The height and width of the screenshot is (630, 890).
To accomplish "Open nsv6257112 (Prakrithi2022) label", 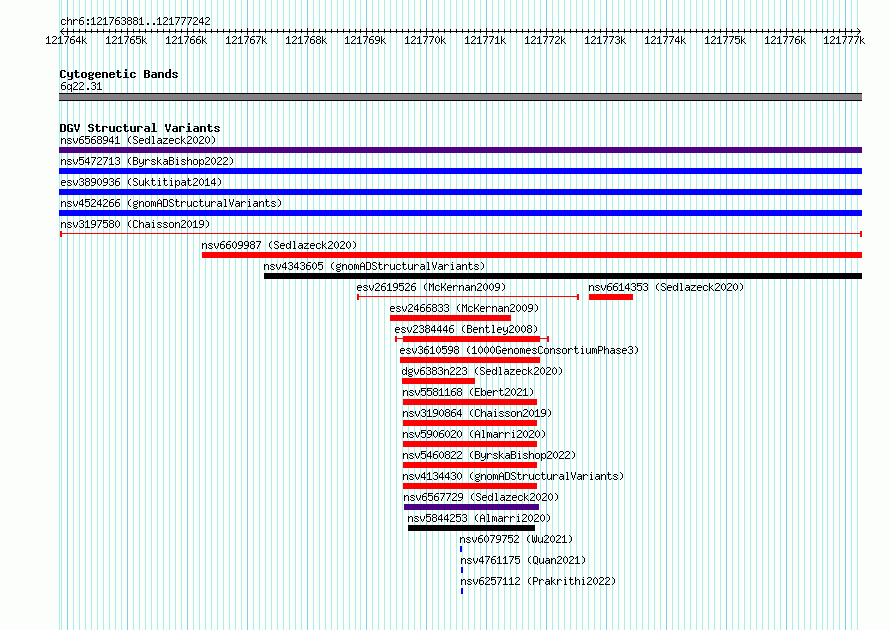I will [x=538, y=581].
